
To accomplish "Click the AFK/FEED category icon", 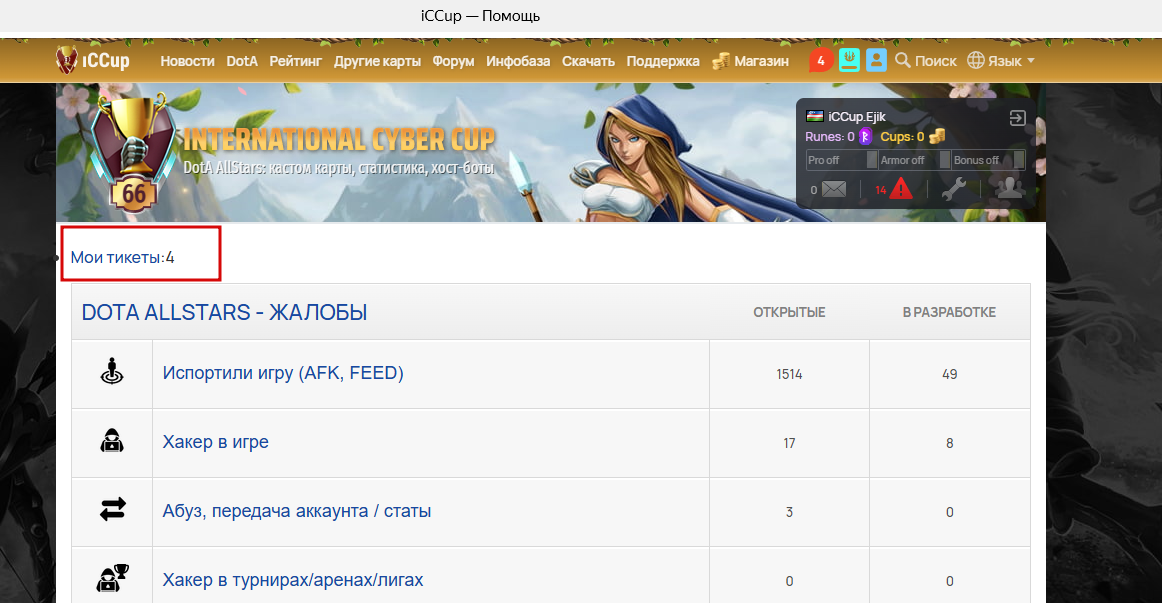I will click(x=112, y=372).
